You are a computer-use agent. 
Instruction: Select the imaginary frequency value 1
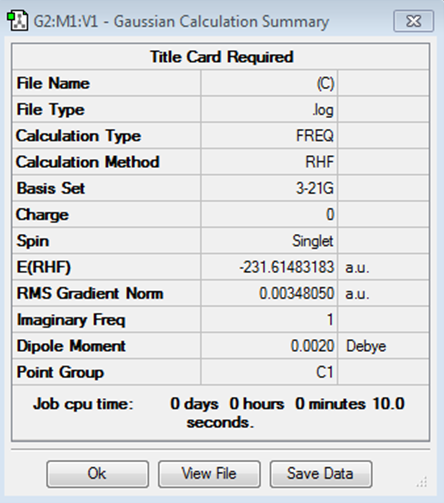[x=330, y=320]
